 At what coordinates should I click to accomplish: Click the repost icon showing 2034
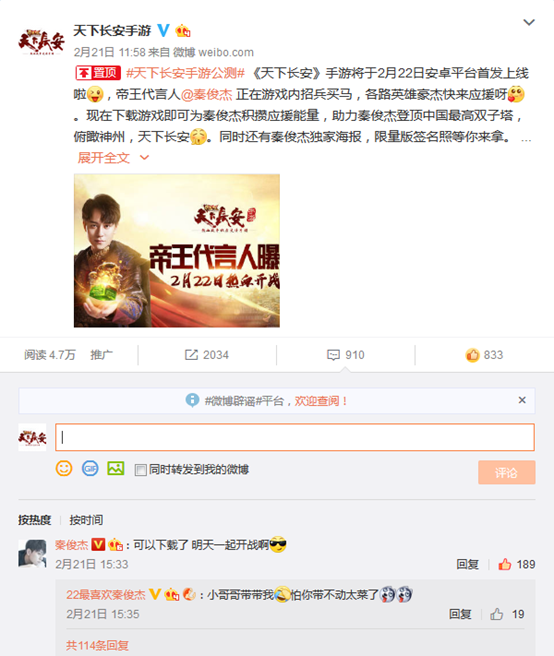click(x=207, y=355)
